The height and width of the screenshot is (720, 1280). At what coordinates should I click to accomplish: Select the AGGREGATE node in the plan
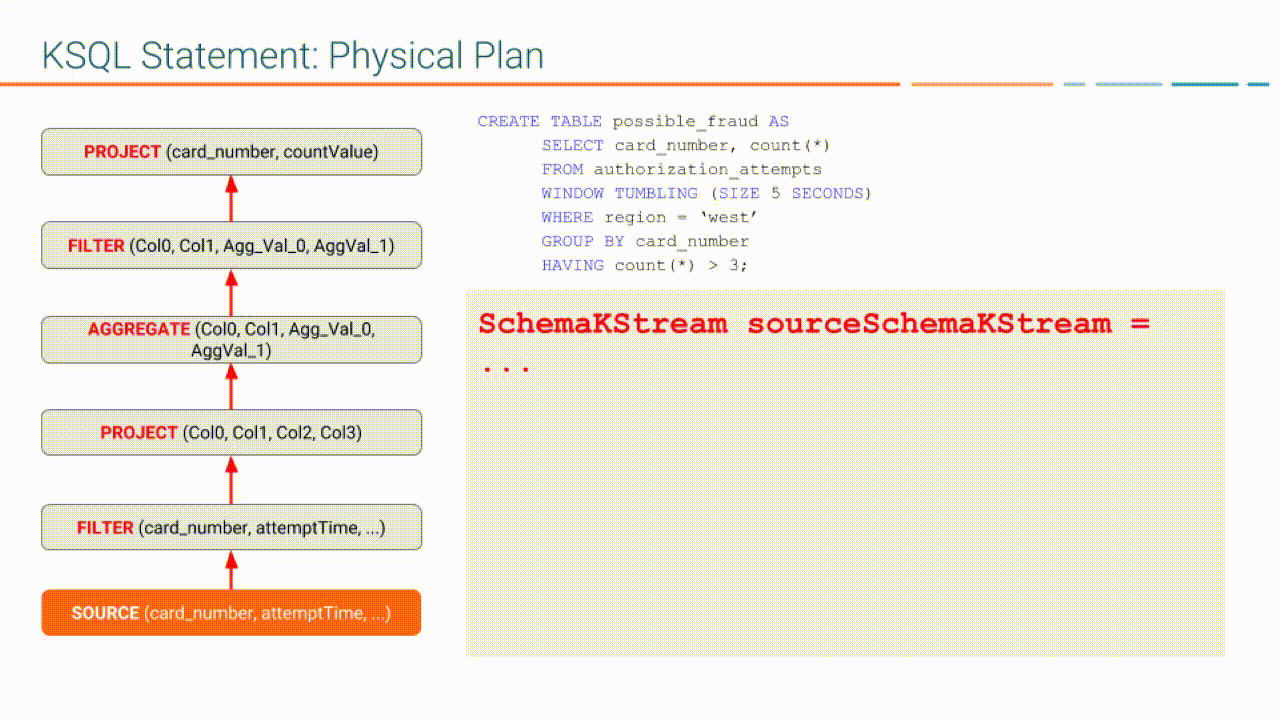tap(230, 339)
